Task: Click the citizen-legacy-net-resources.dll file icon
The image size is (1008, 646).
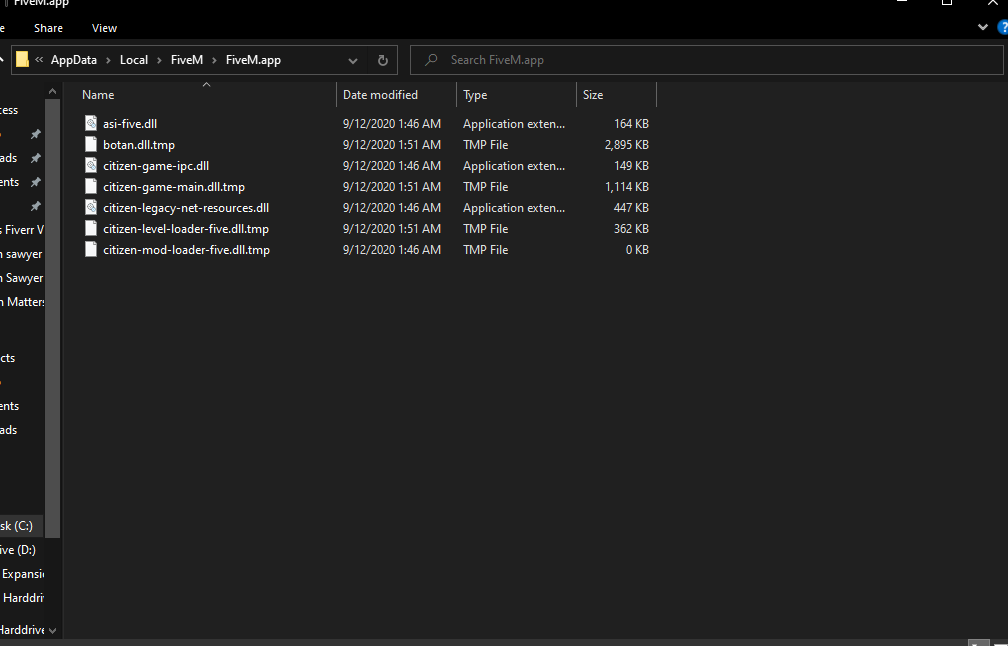Action: tap(91, 208)
